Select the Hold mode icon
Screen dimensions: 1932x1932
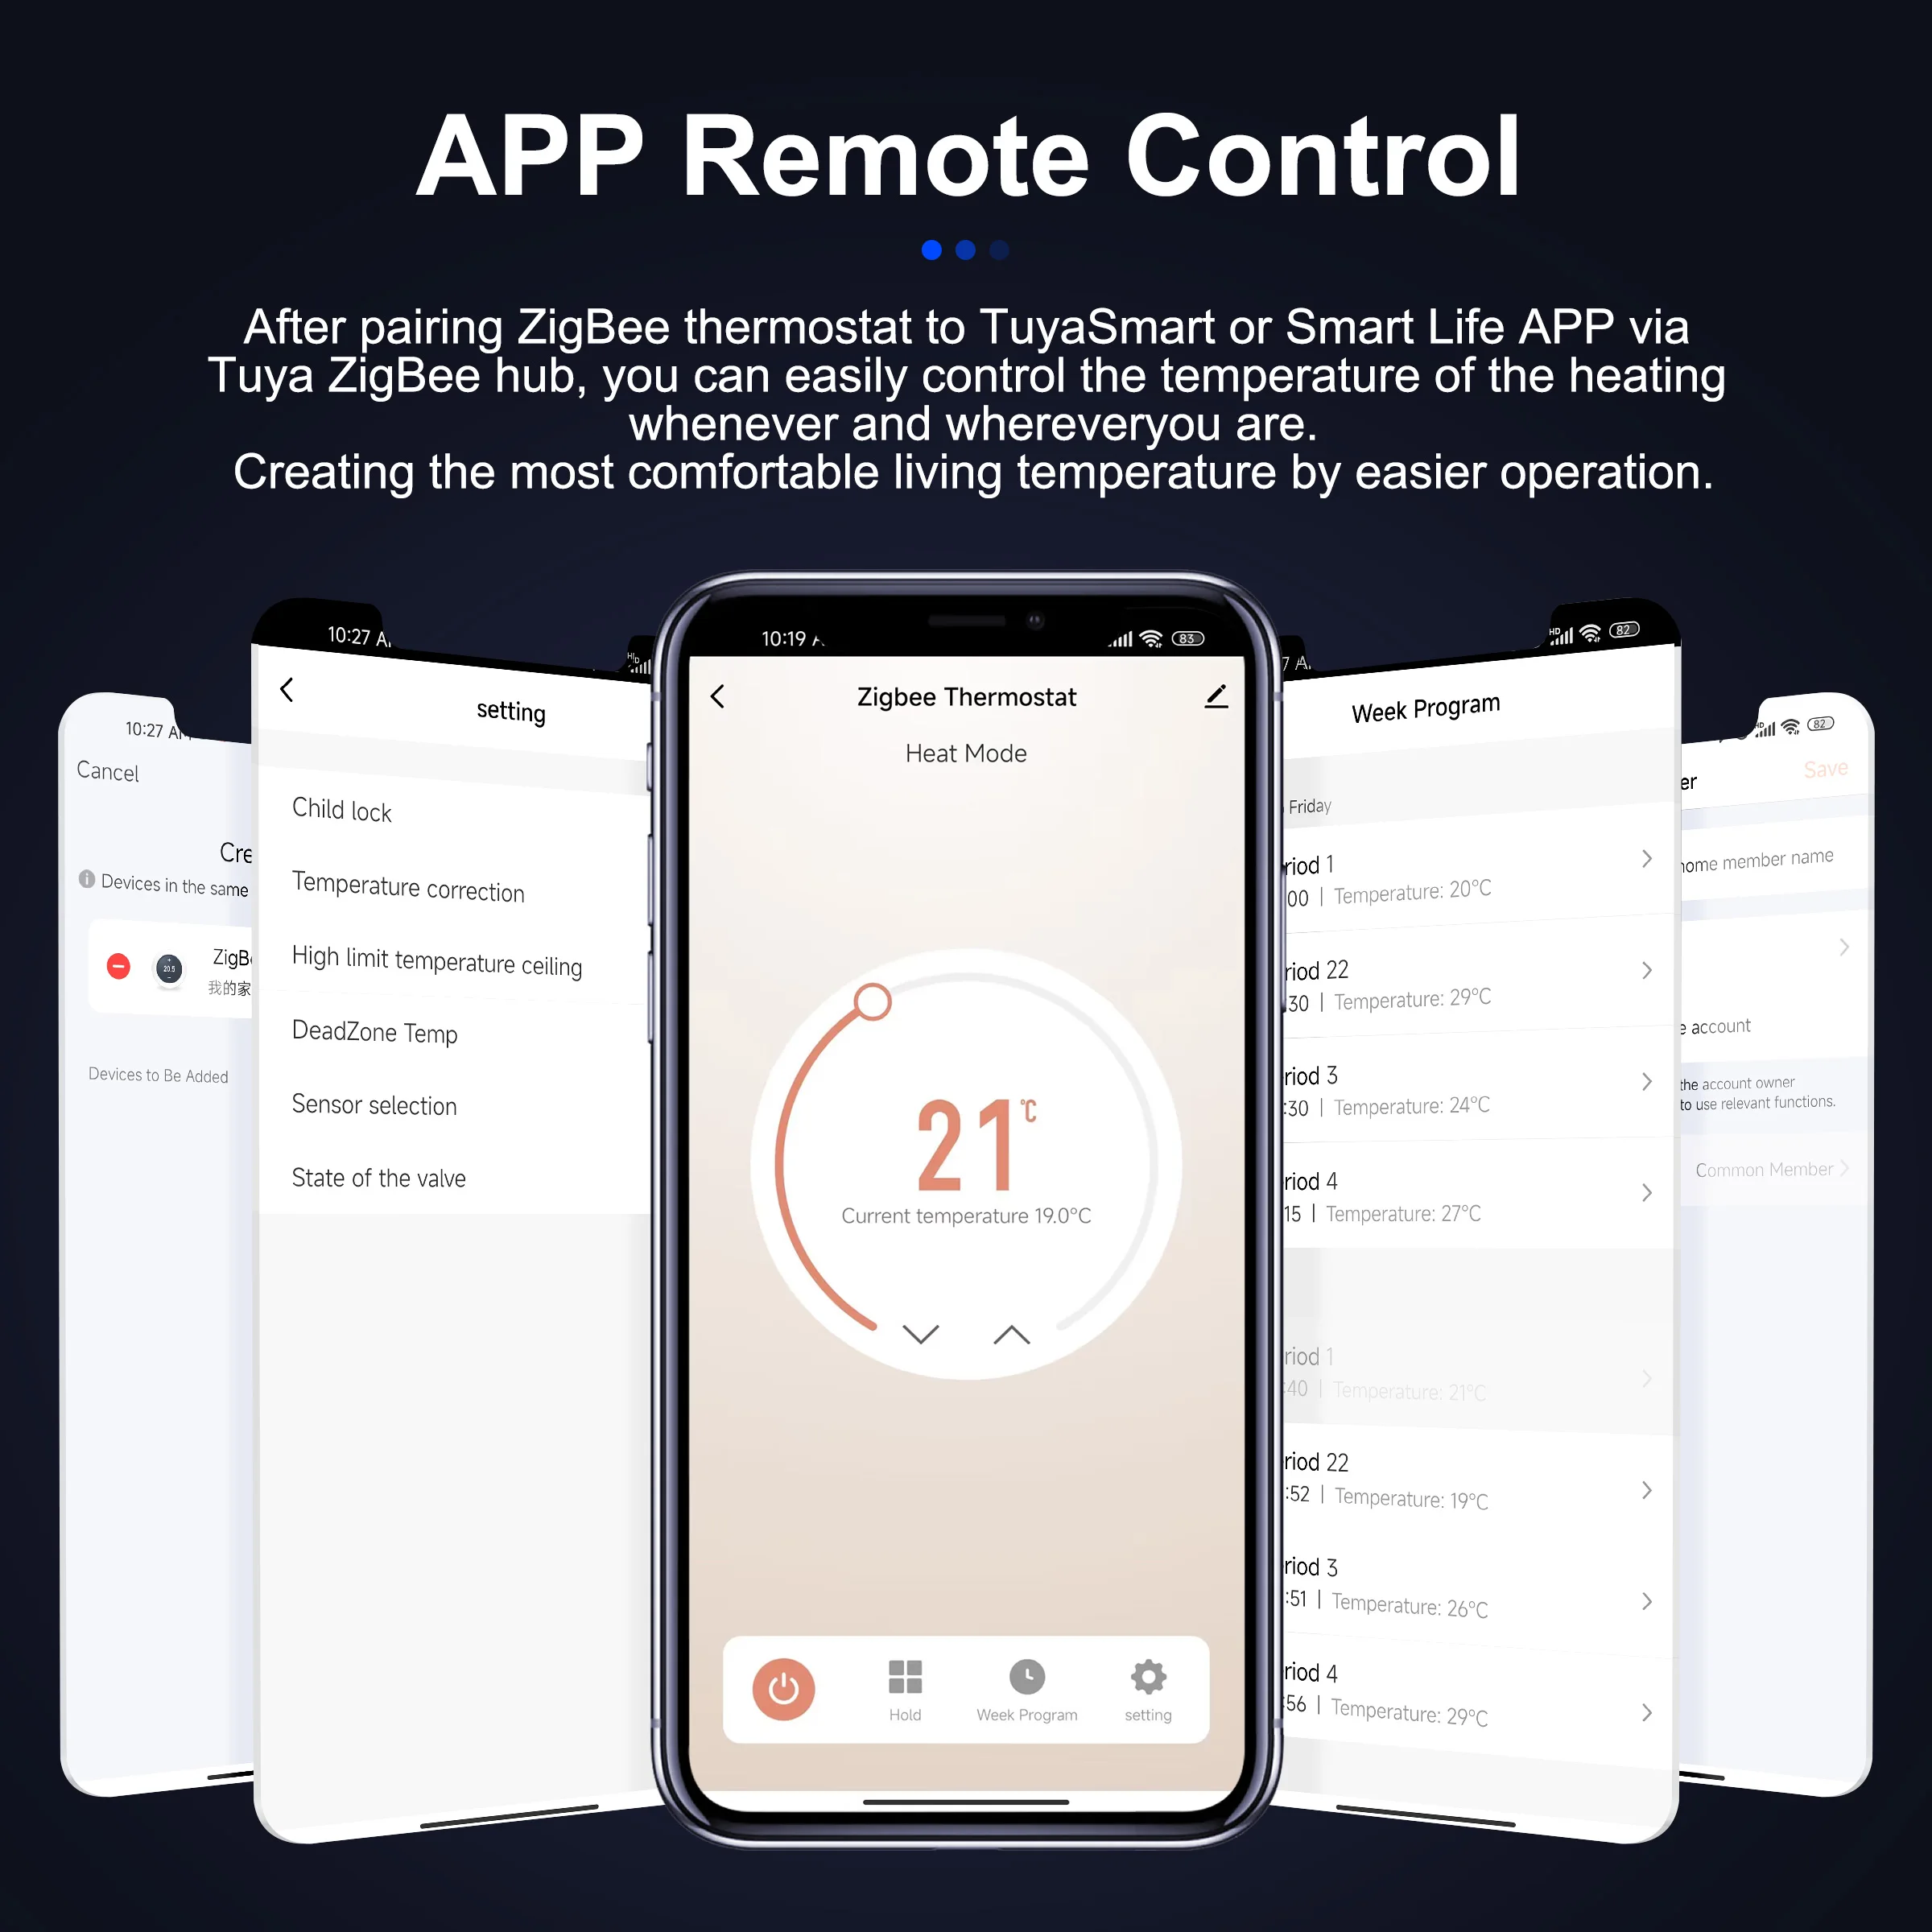coord(911,1629)
